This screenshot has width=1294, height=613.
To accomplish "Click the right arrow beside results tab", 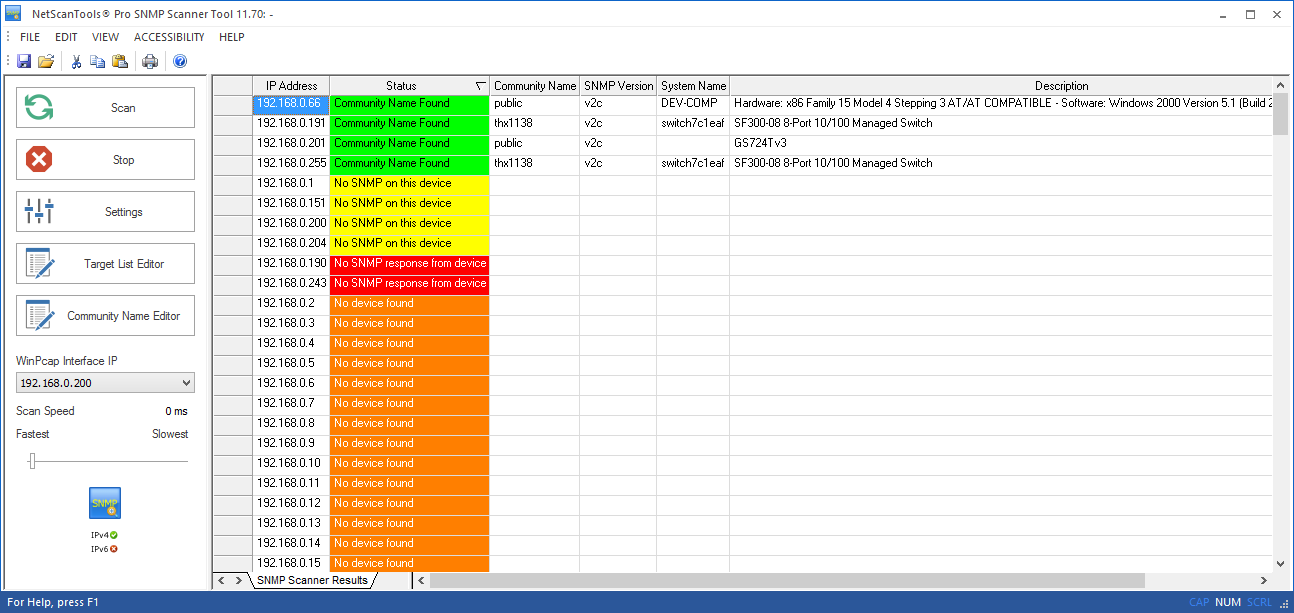I will [x=237, y=579].
